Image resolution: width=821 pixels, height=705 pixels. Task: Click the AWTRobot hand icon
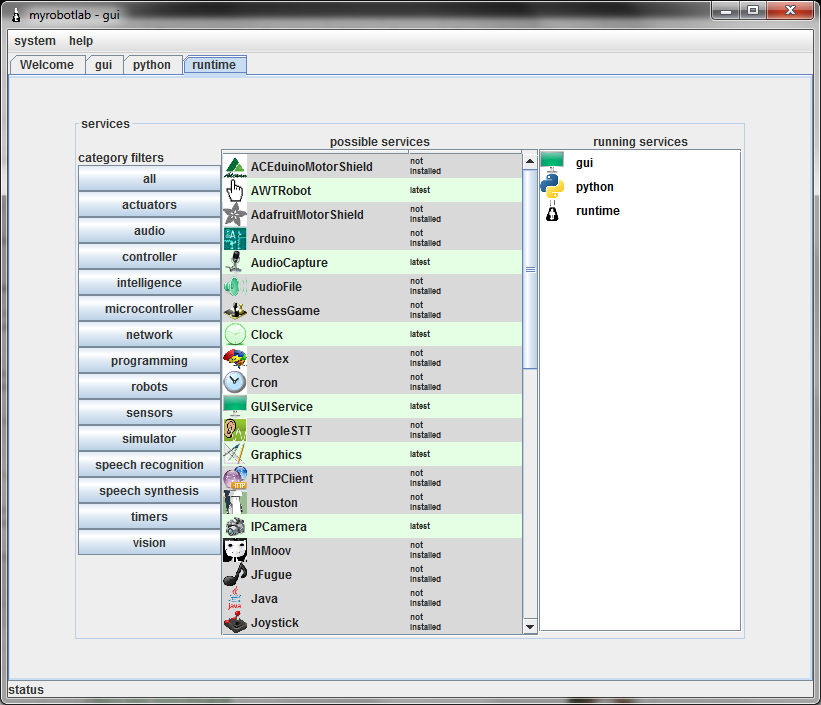[235, 191]
